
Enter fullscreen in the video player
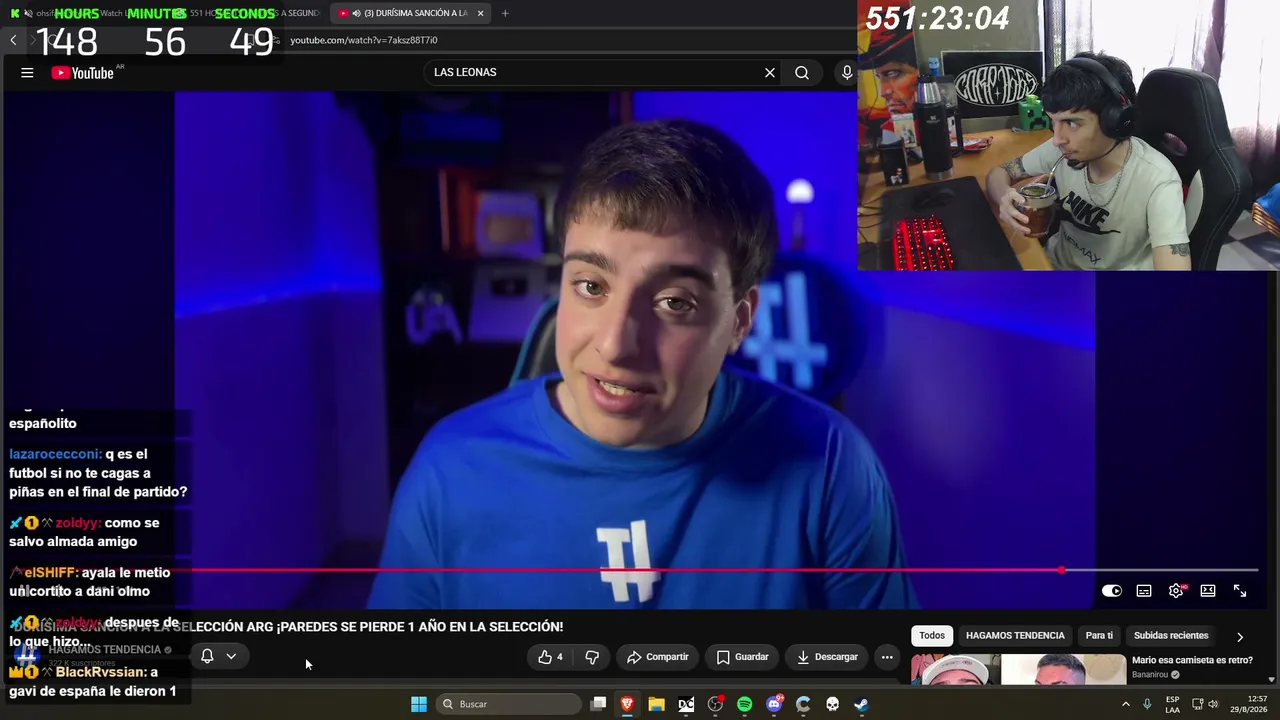point(1240,591)
